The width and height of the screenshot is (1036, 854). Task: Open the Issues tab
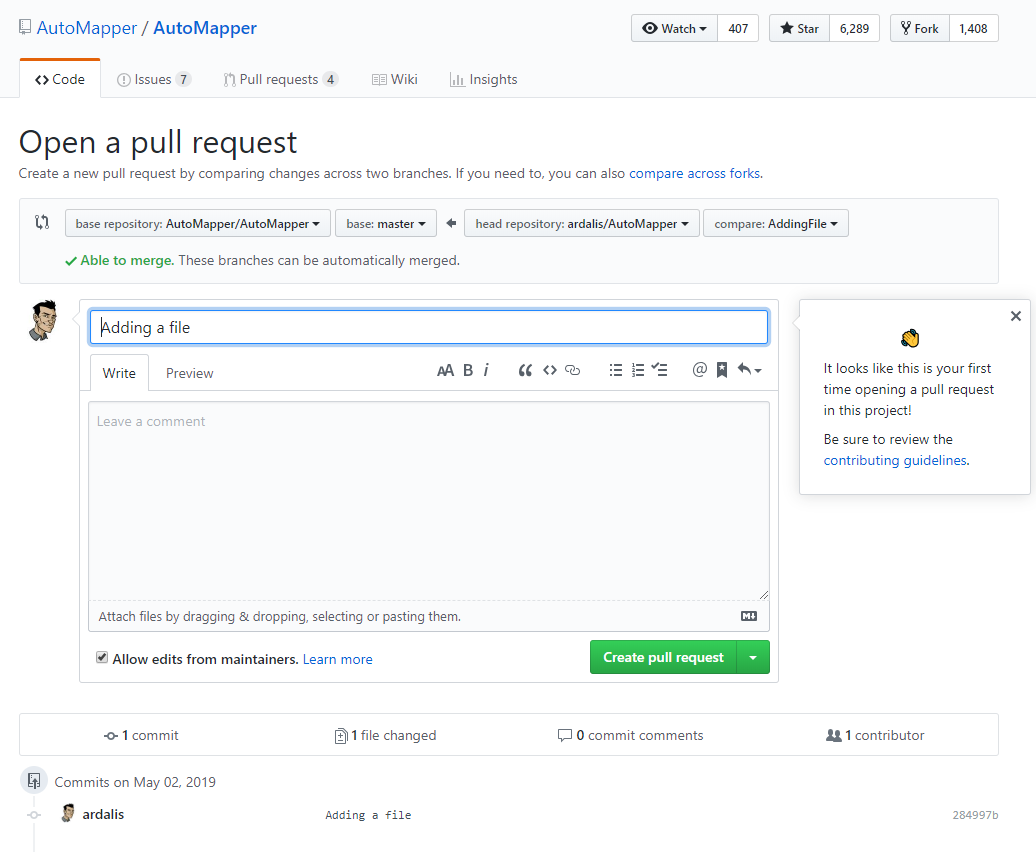154,79
